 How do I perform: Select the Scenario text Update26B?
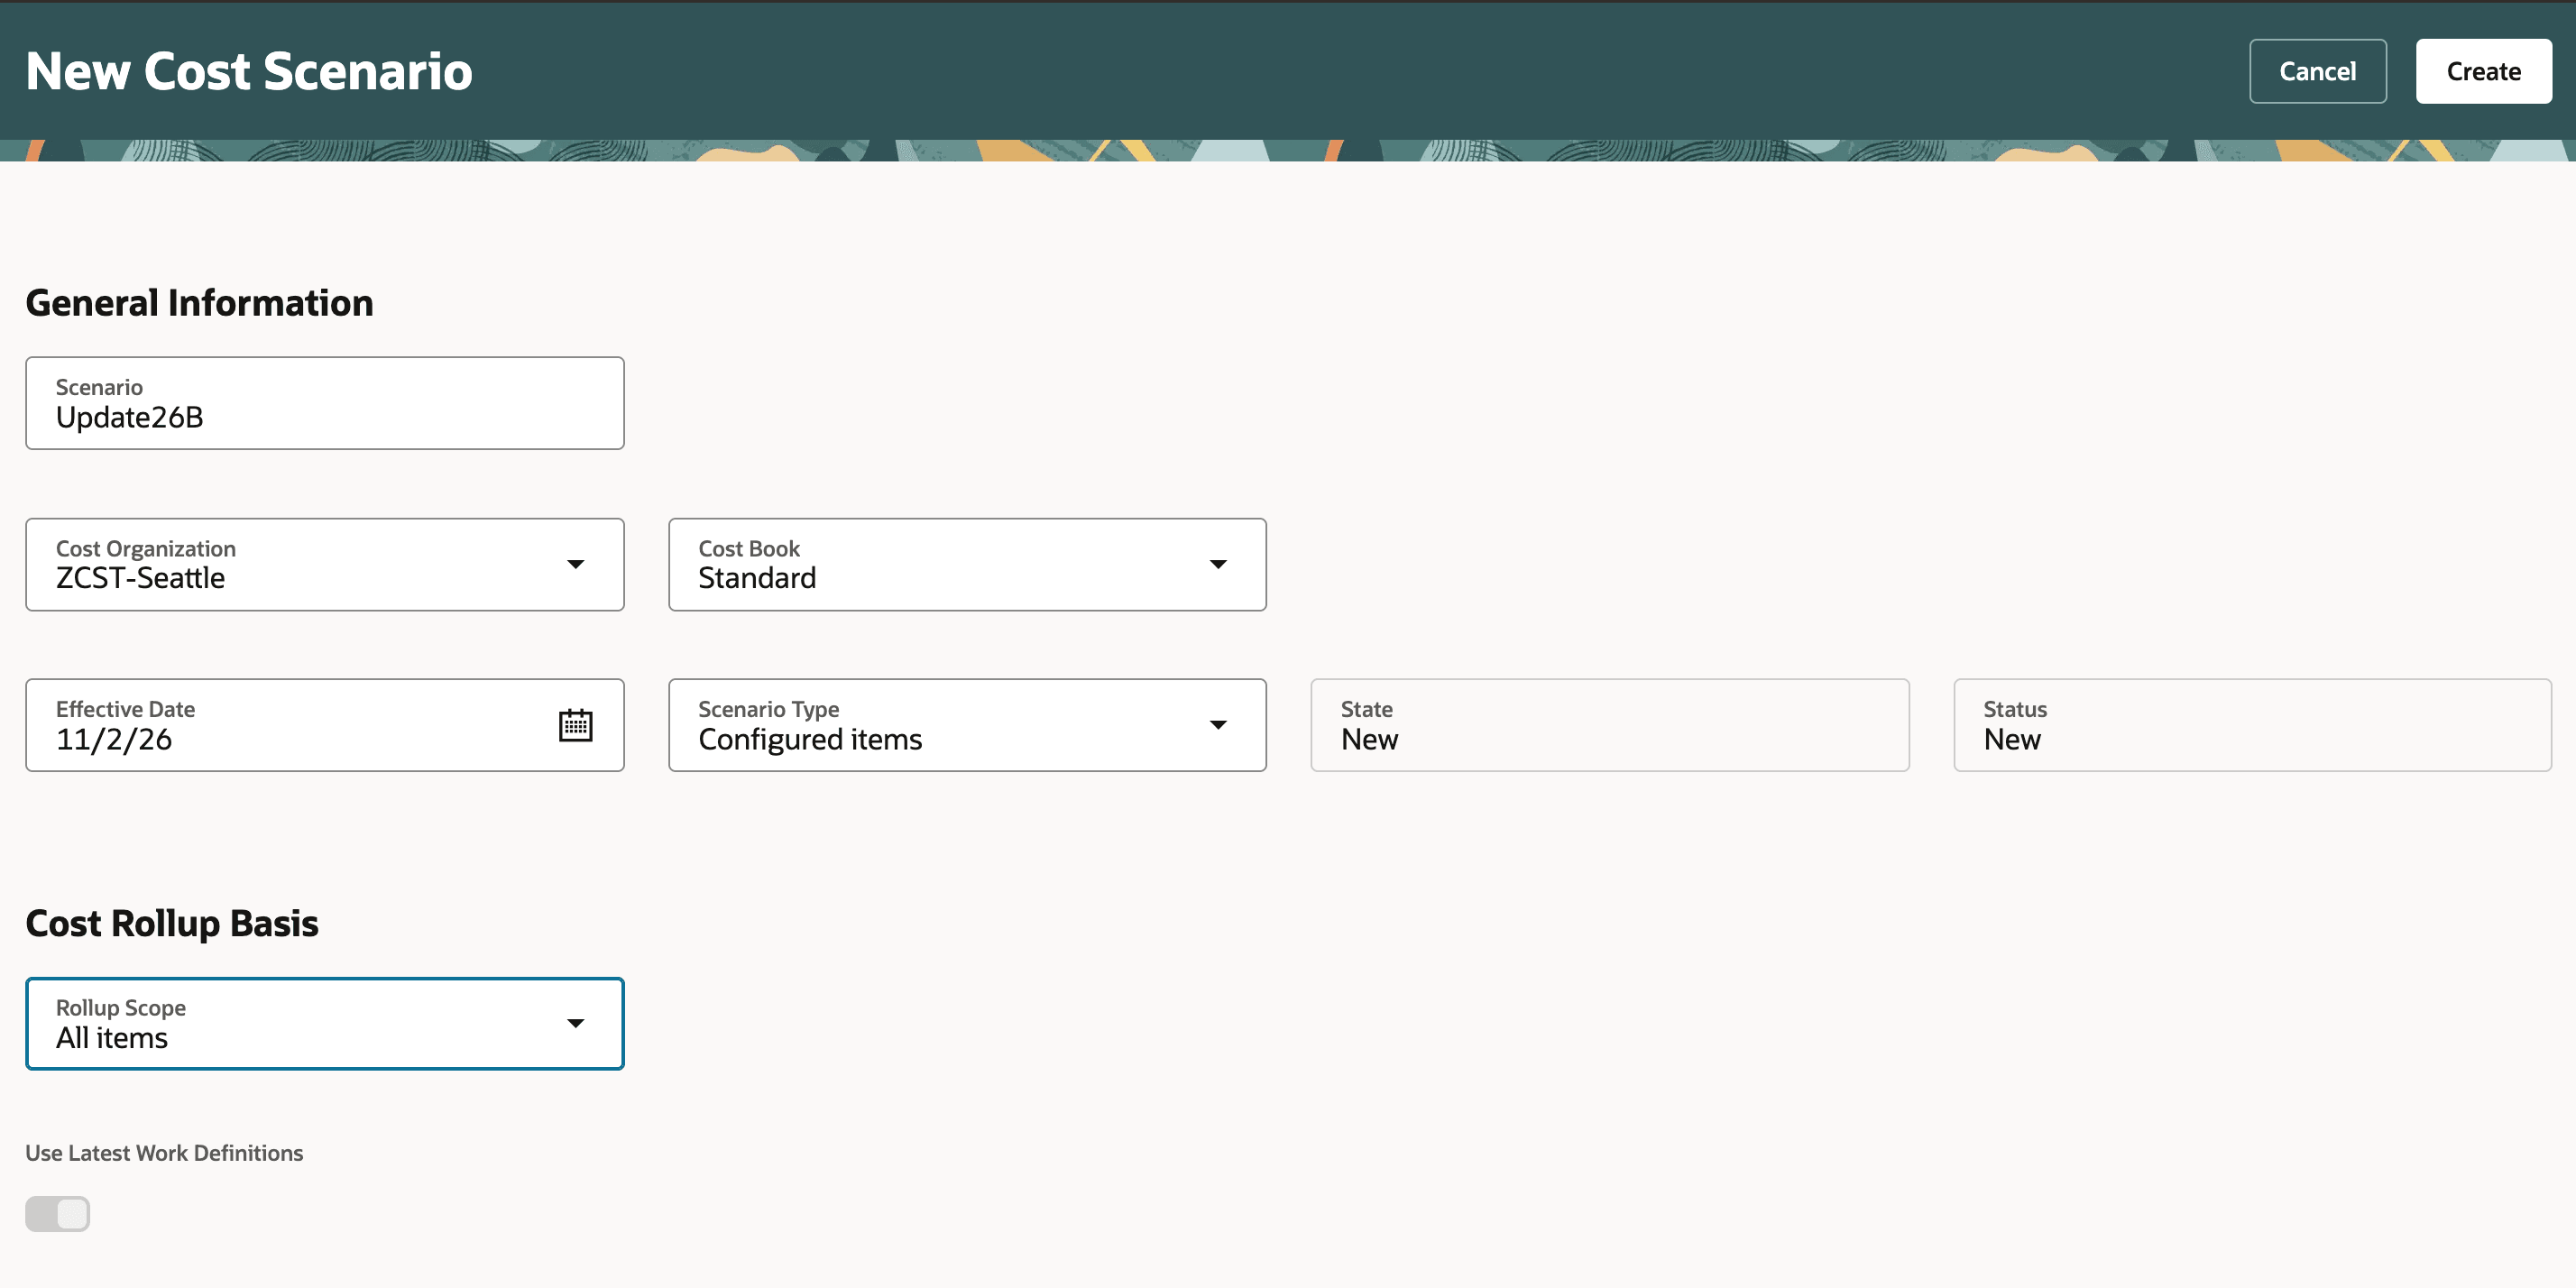[129, 418]
